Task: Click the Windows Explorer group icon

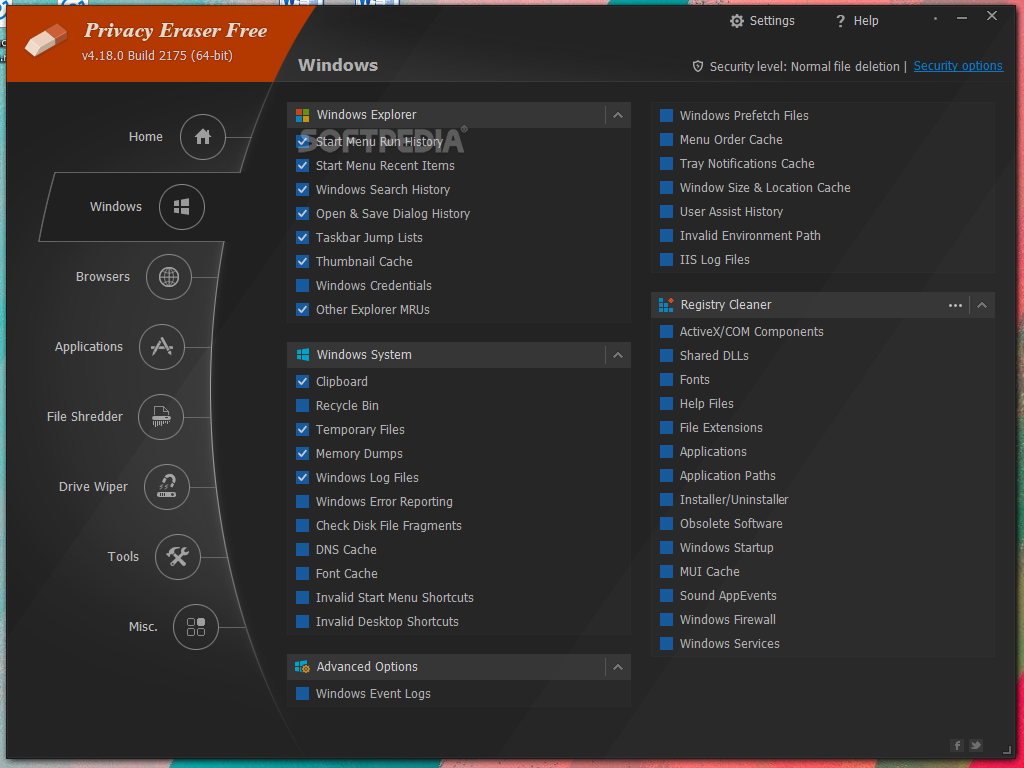Action: point(302,116)
